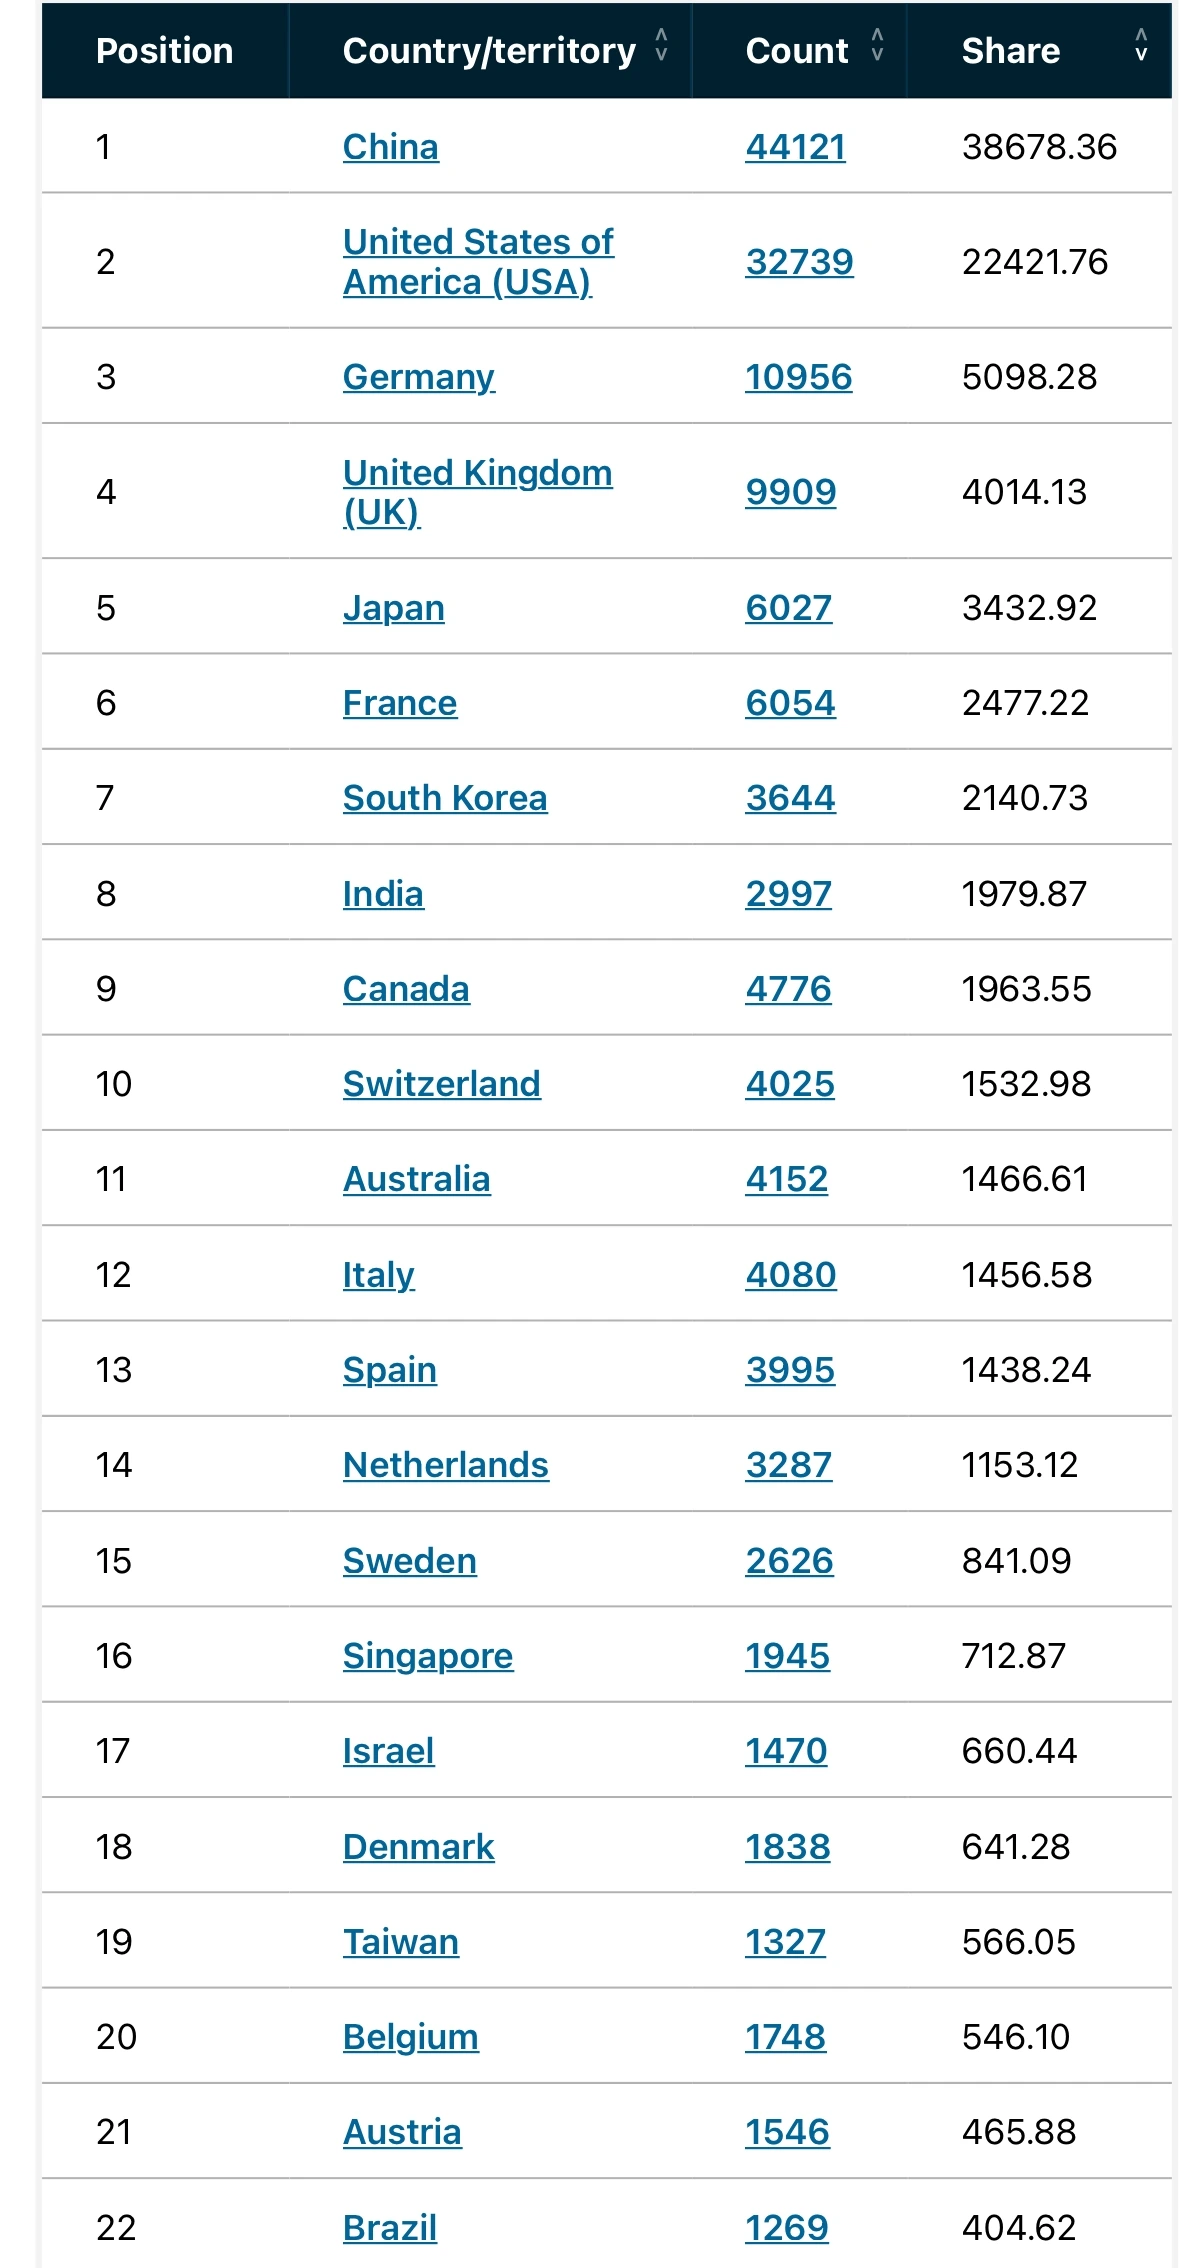1179x2268 pixels.
Task: Open United States of America (USA) link
Action: click(478, 262)
